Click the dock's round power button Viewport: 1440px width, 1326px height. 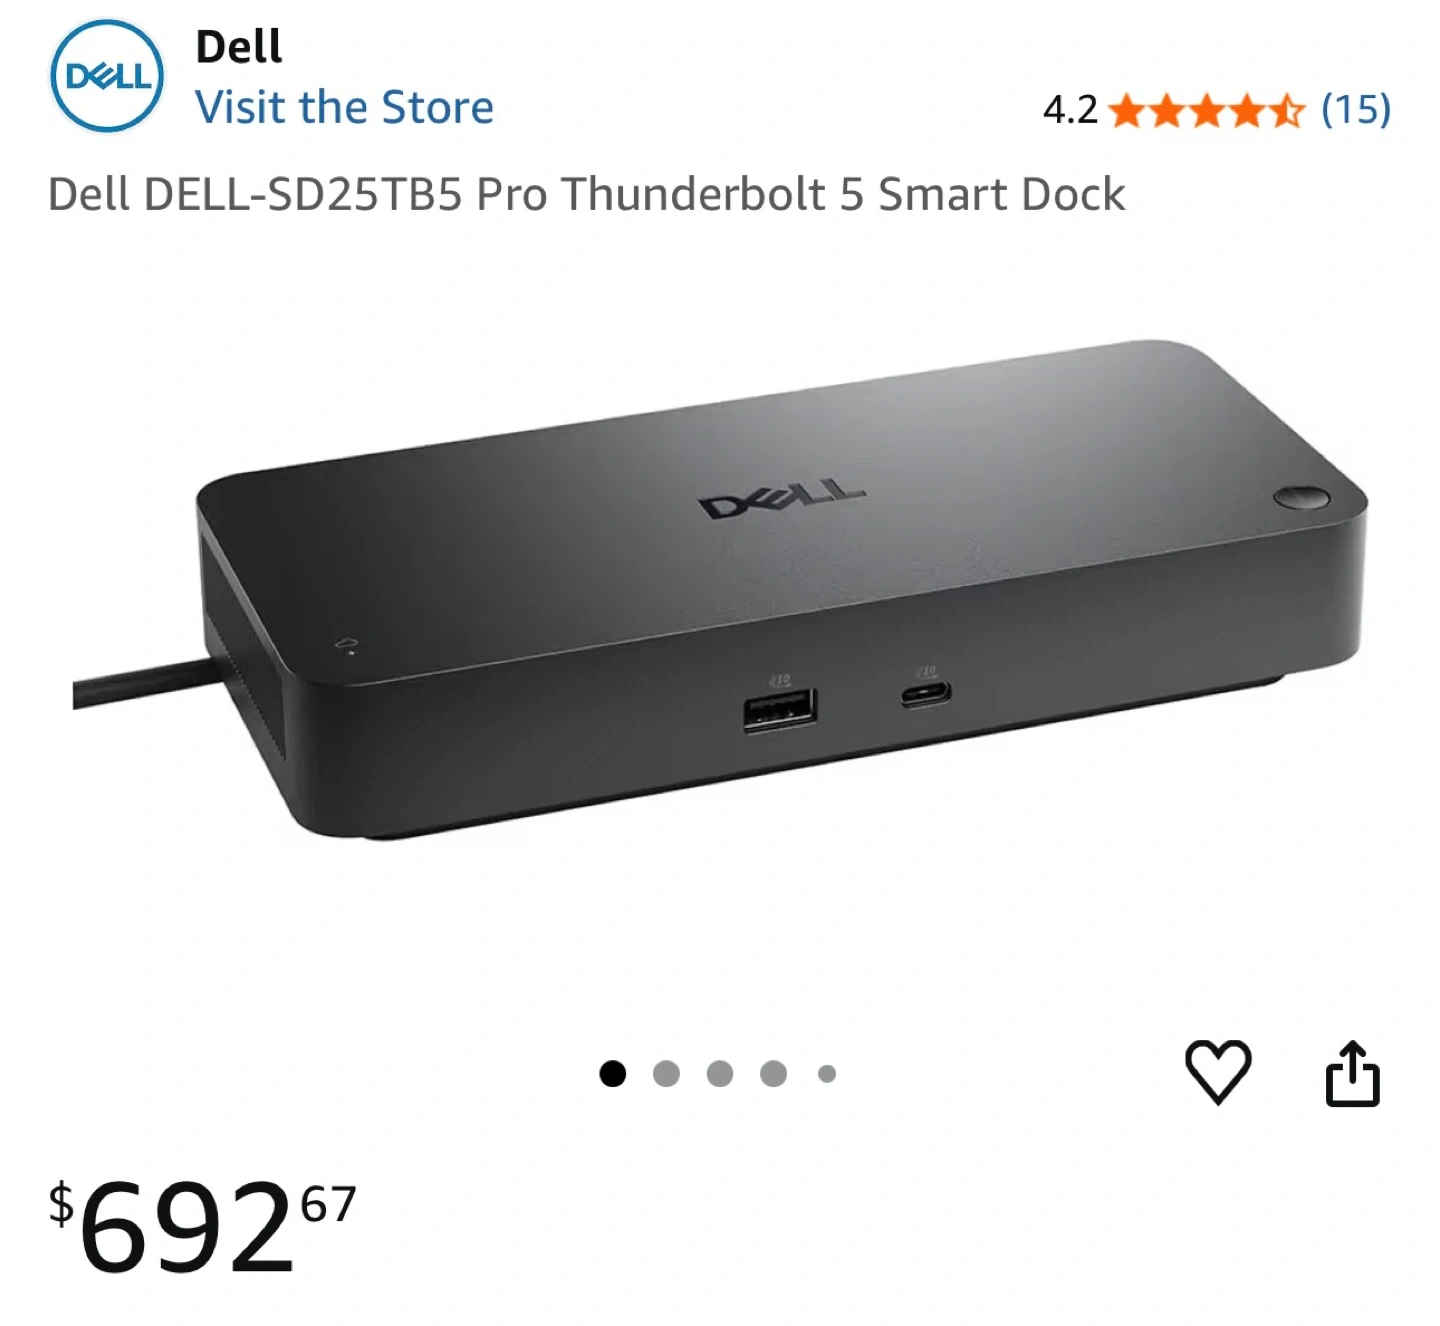pos(1302,497)
